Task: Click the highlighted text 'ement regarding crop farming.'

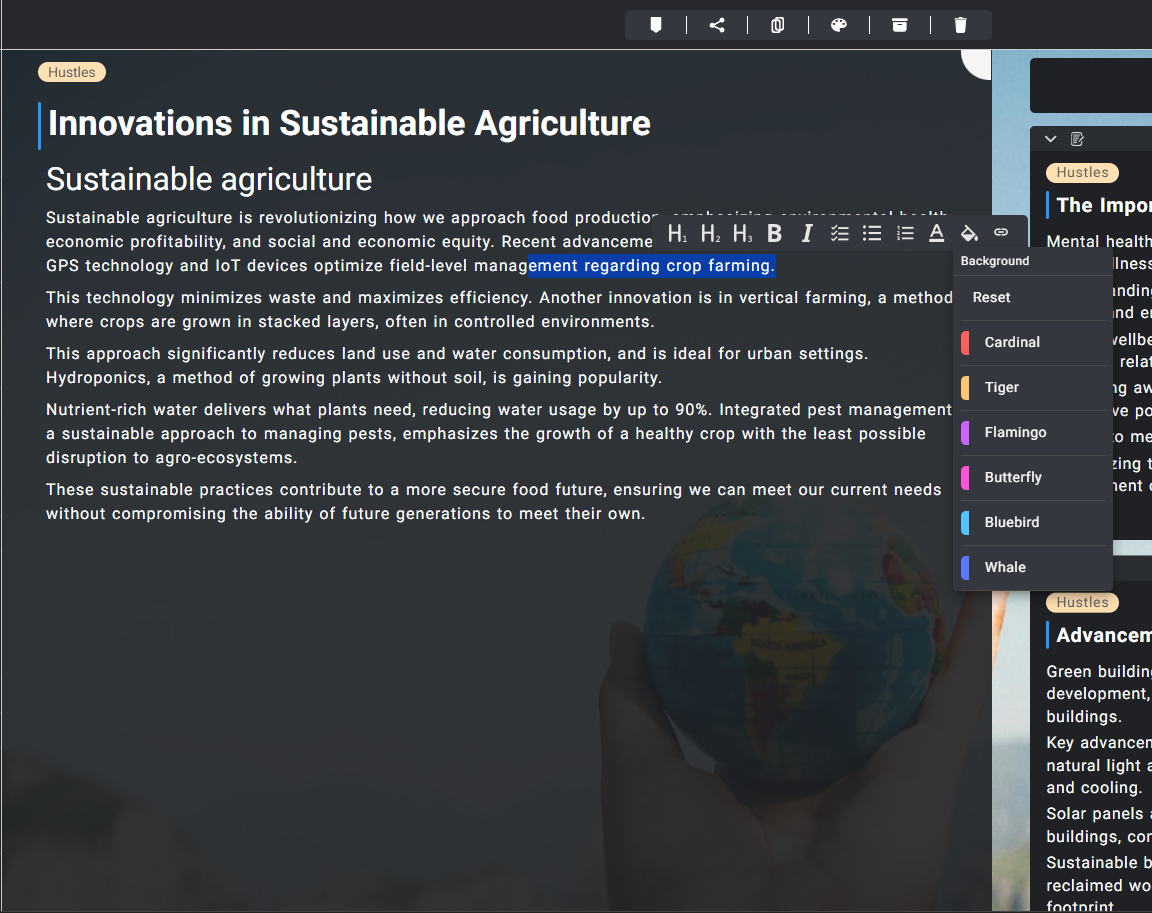Action: [x=652, y=265]
